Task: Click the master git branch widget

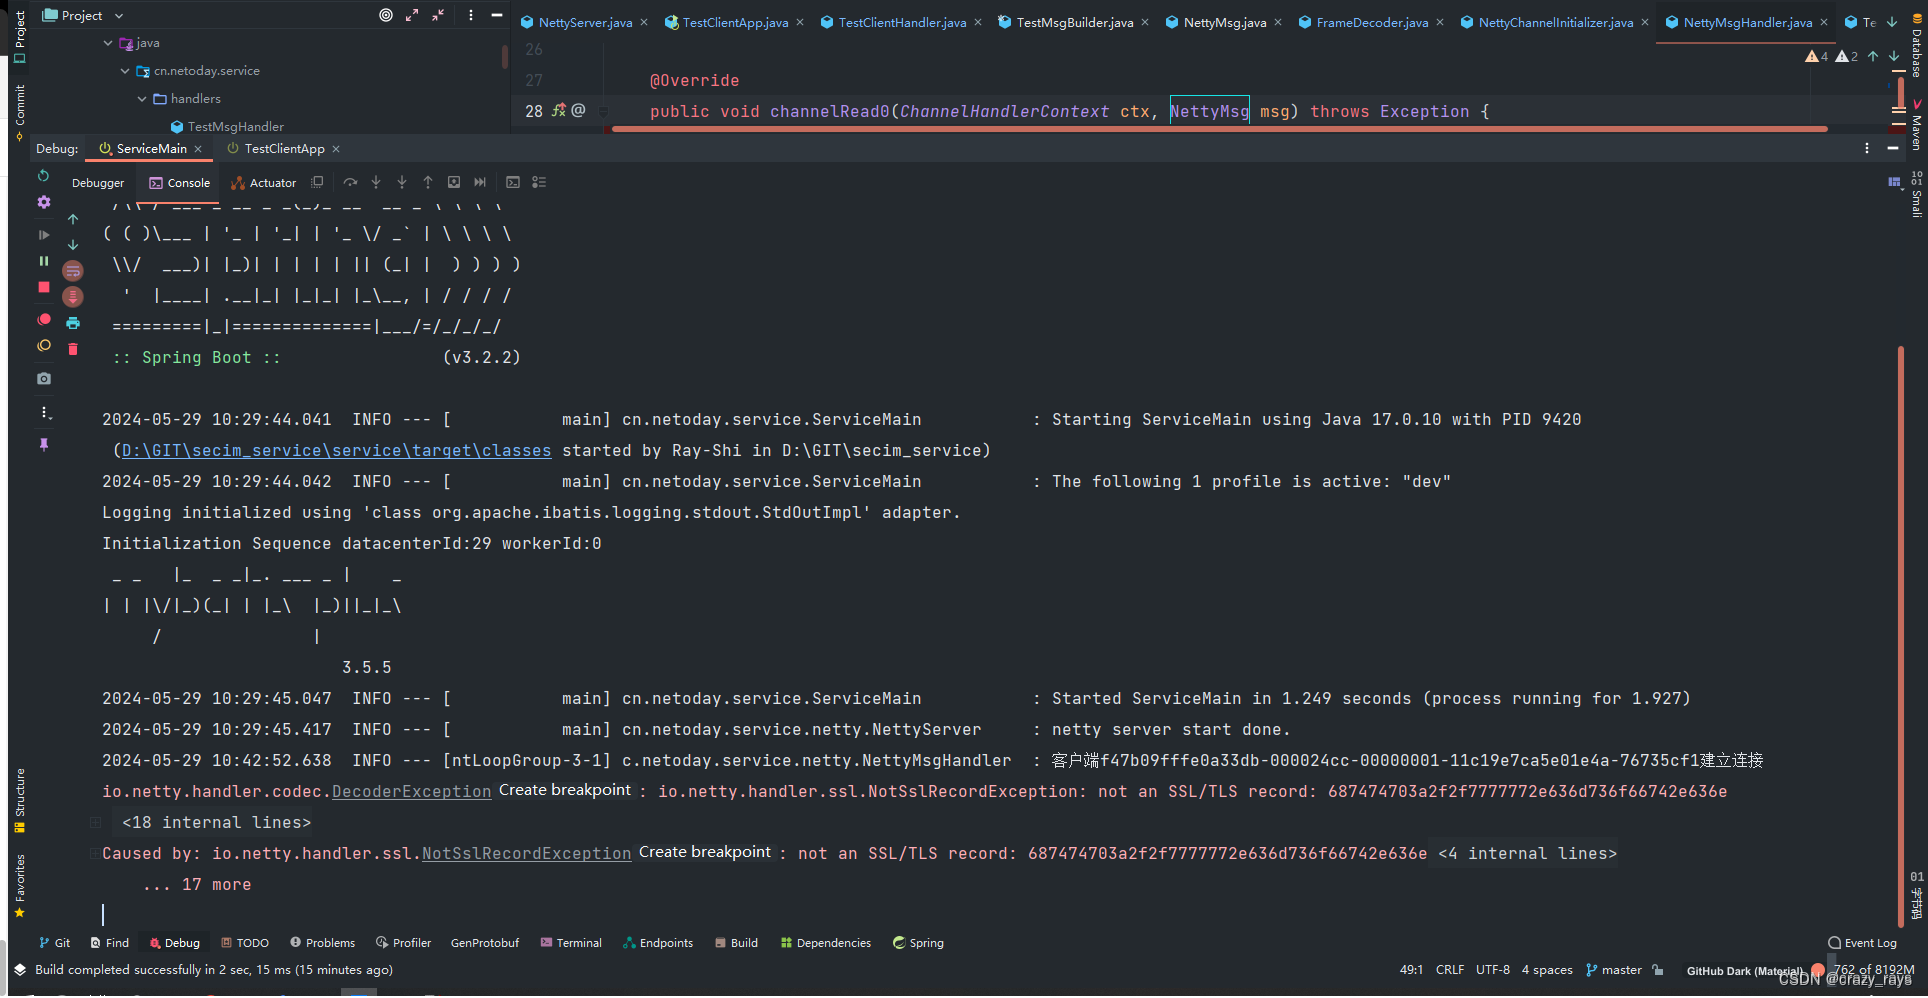Action: [1613, 970]
